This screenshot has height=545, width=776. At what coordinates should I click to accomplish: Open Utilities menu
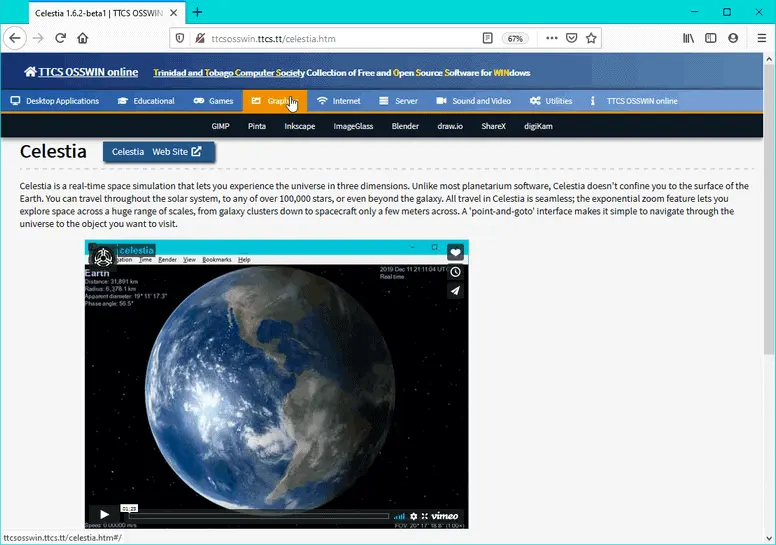pos(551,101)
